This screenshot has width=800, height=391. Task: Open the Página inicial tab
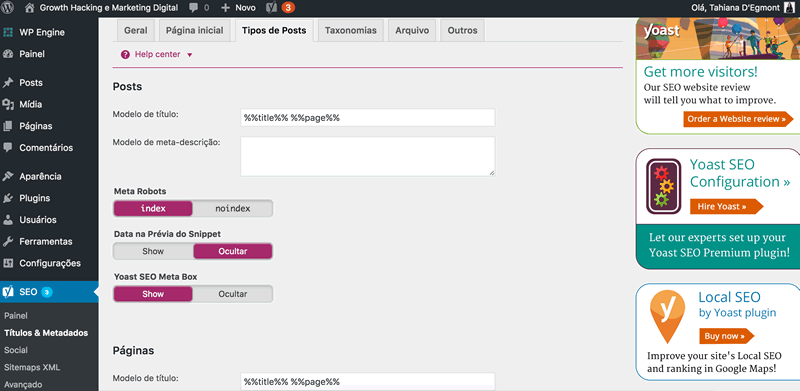(195, 31)
